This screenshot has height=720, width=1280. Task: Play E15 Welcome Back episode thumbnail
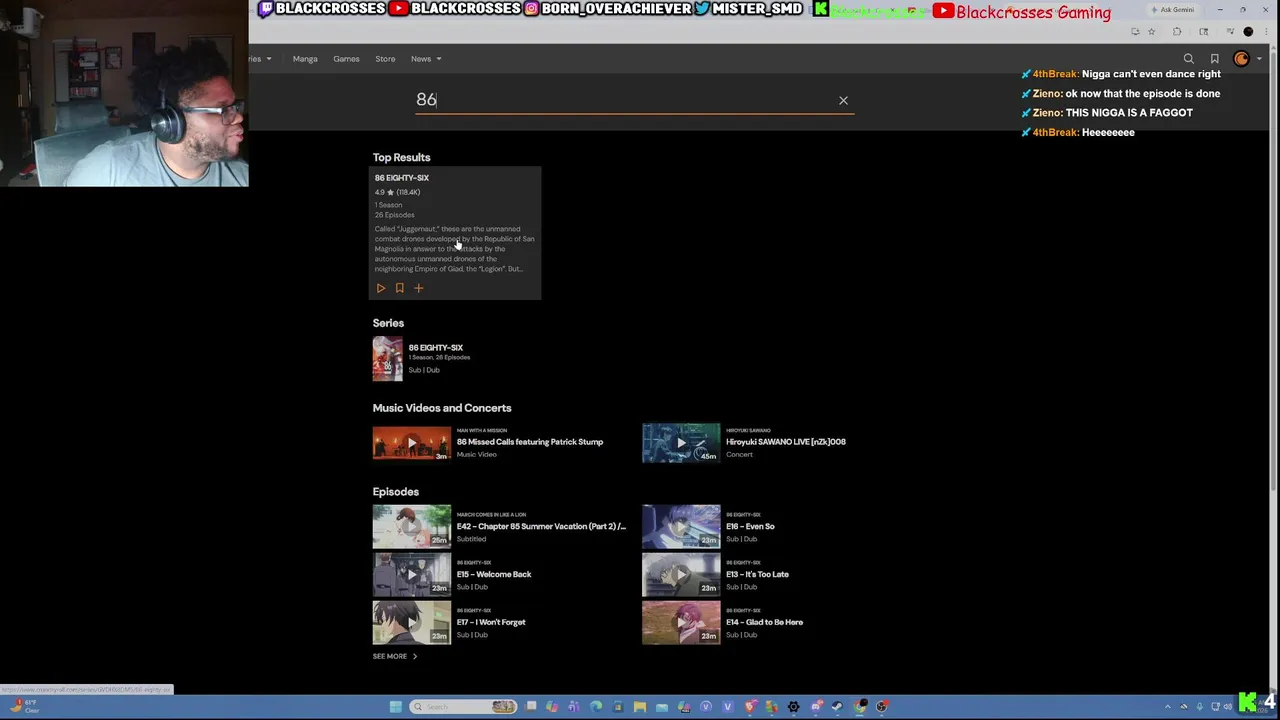point(412,575)
